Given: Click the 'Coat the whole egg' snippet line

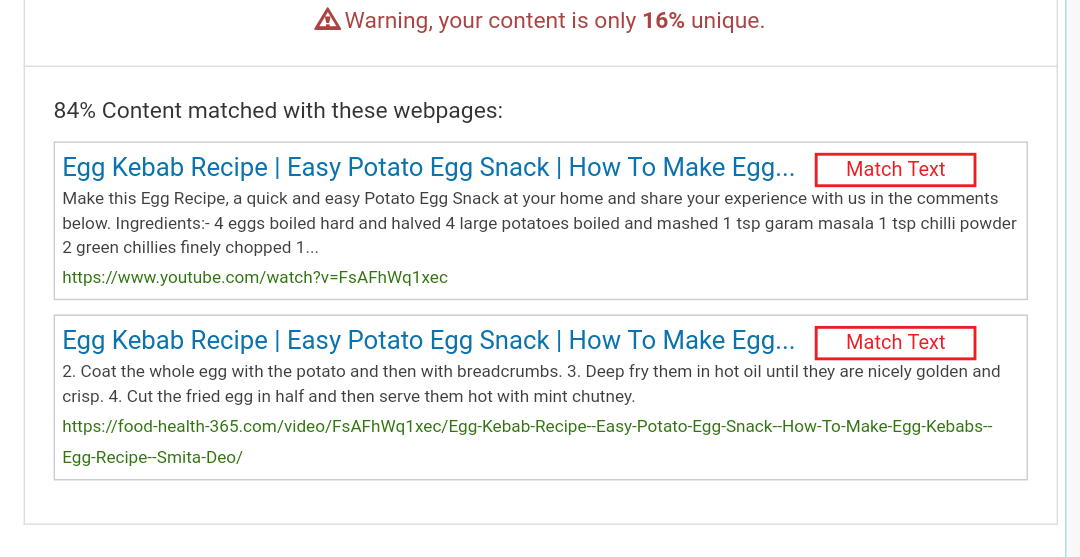Looking at the screenshot, I should (200, 371).
